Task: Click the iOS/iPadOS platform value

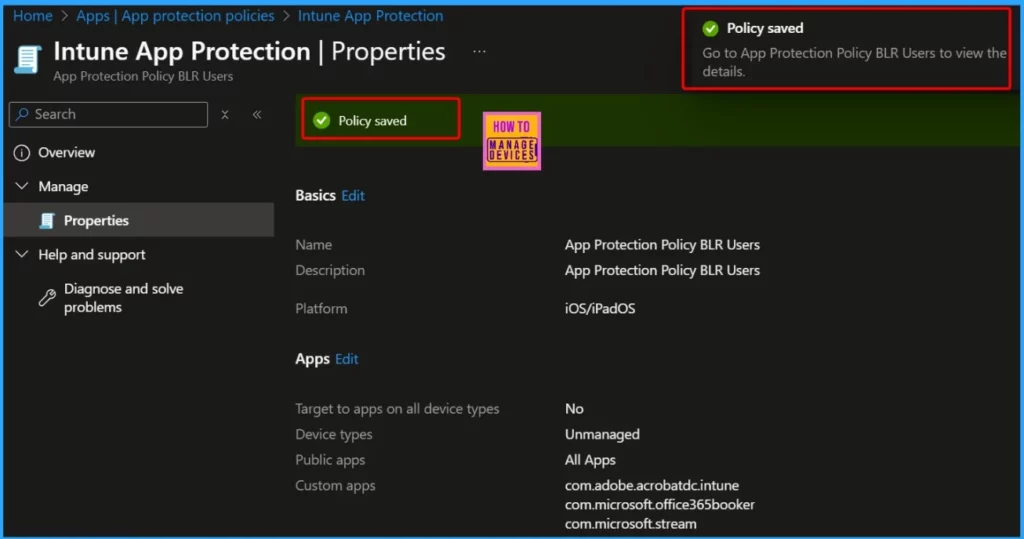Action: (600, 308)
